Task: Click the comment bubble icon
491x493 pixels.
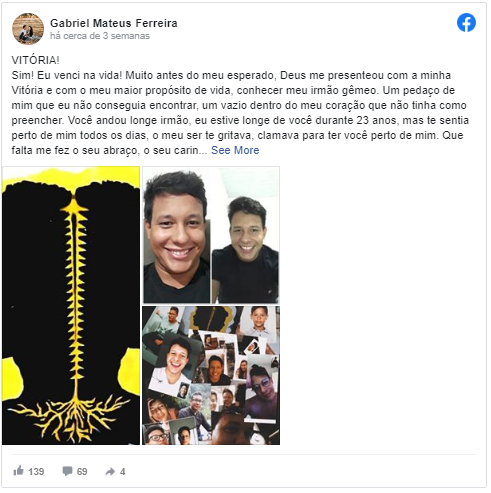Action: pyautogui.click(x=67, y=471)
